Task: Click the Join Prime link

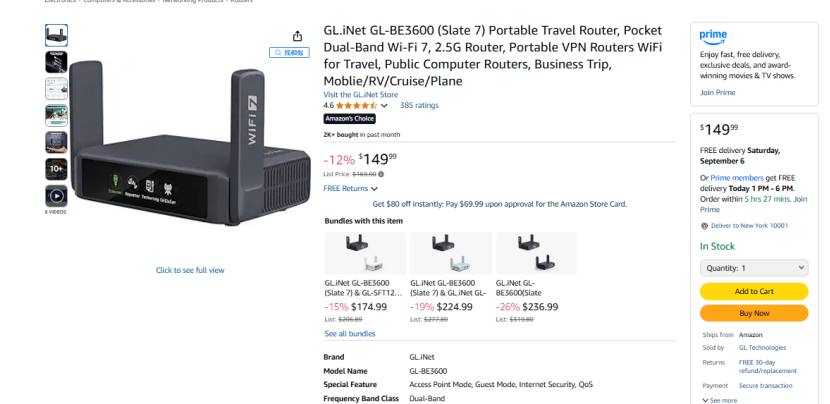Action: [x=717, y=92]
